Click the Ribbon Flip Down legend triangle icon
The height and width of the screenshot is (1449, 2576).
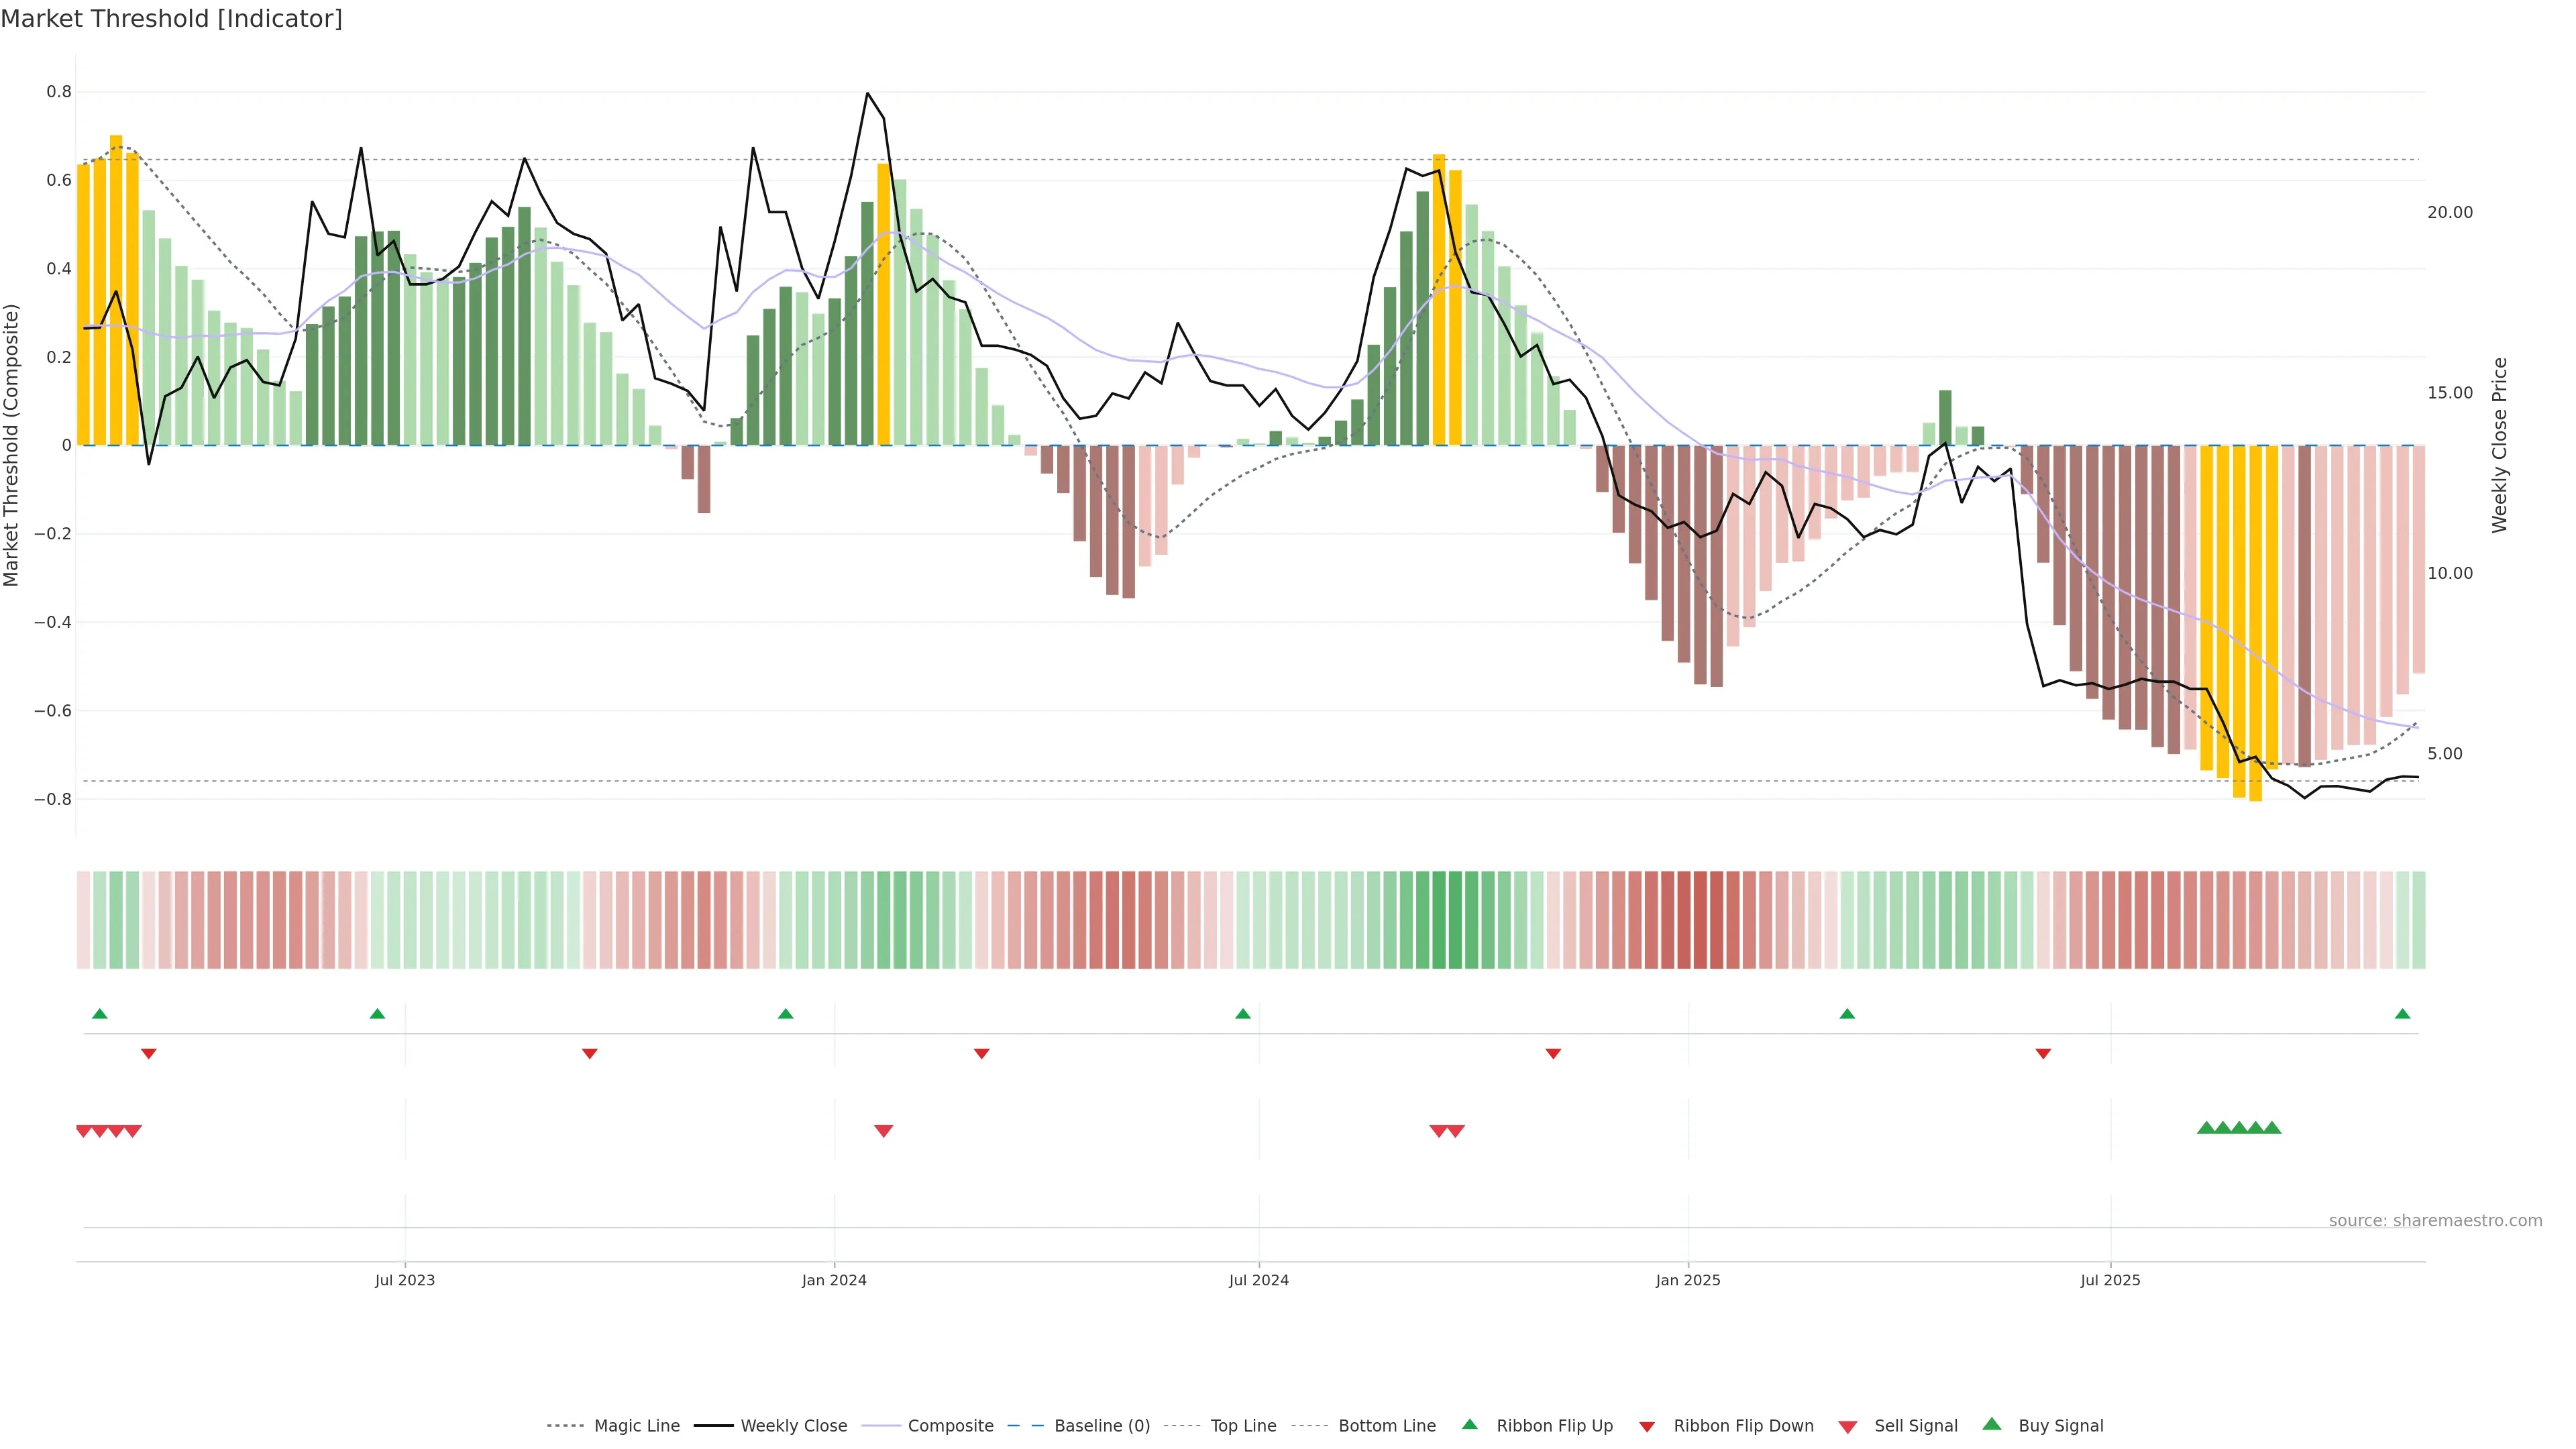click(1647, 1427)
